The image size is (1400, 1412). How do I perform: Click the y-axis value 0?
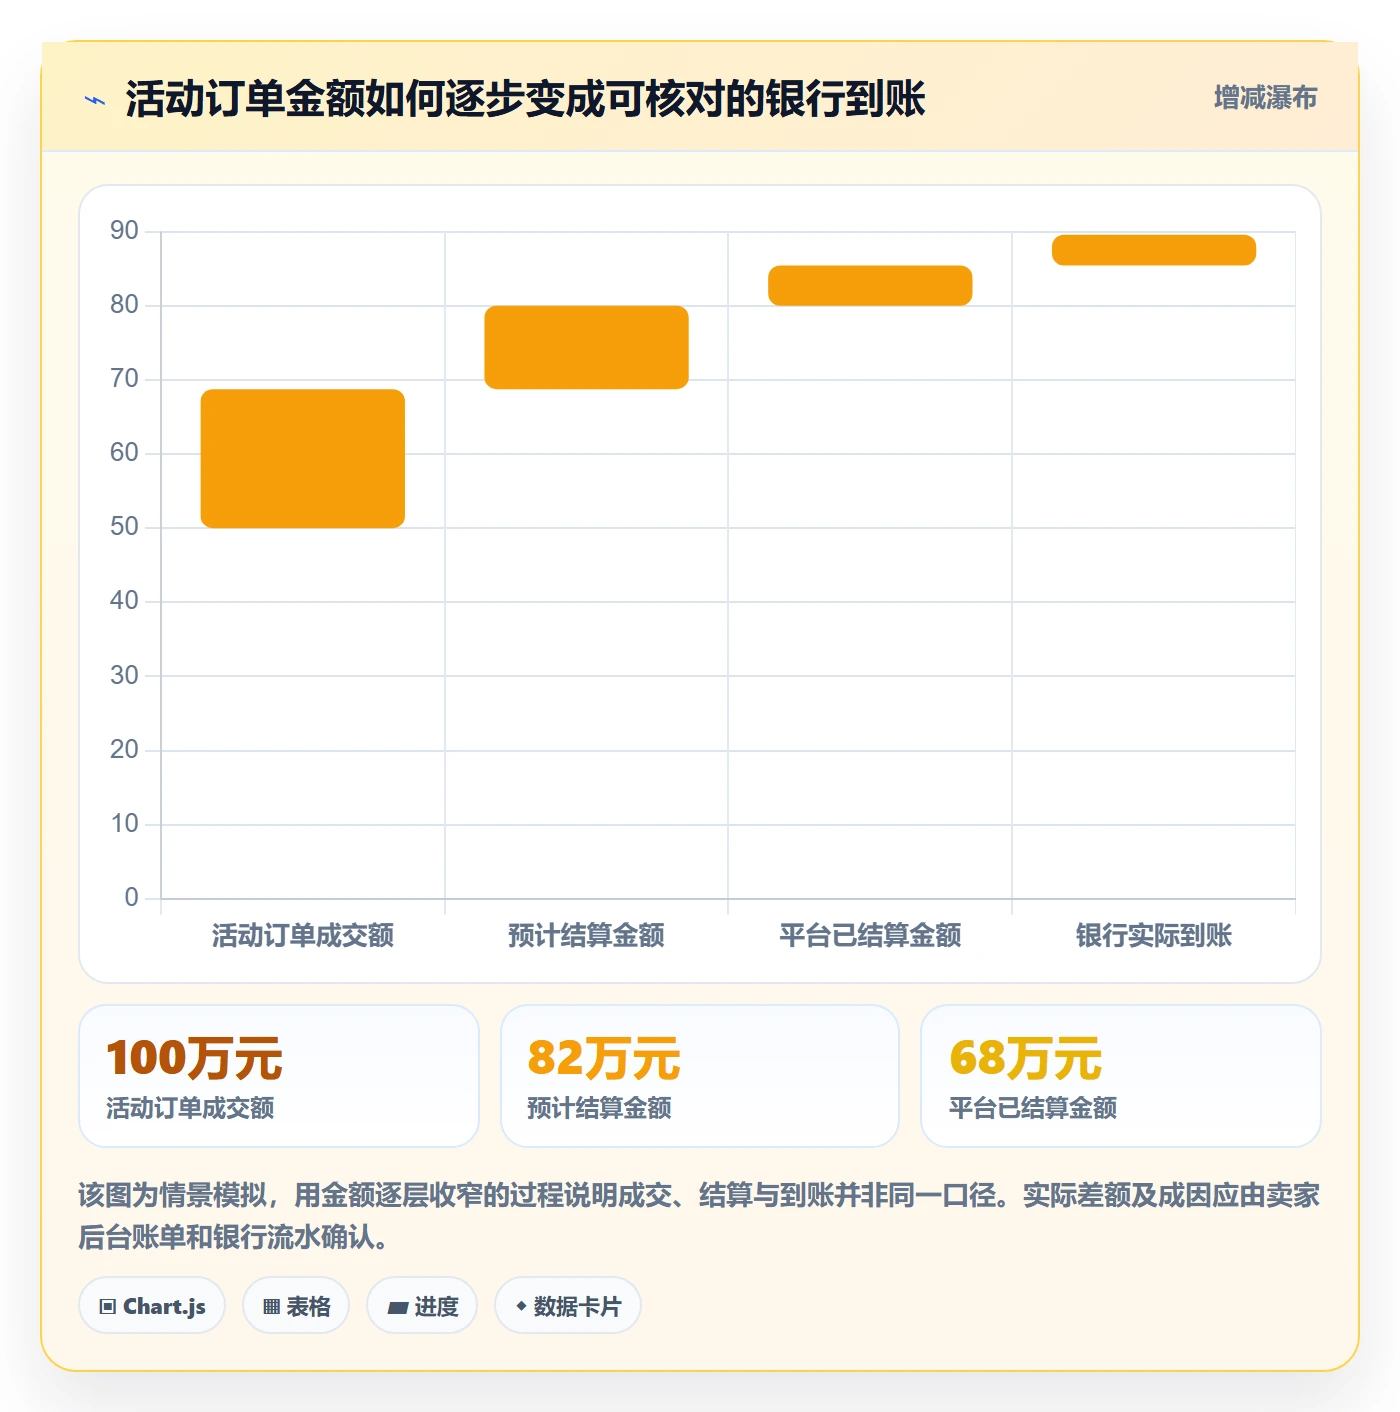[x=131, y=897]
